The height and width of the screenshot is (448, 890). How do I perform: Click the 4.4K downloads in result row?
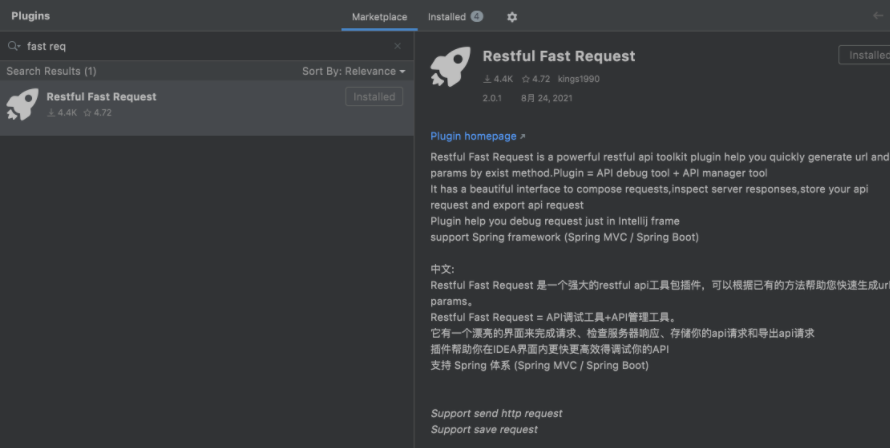[62, 112]
